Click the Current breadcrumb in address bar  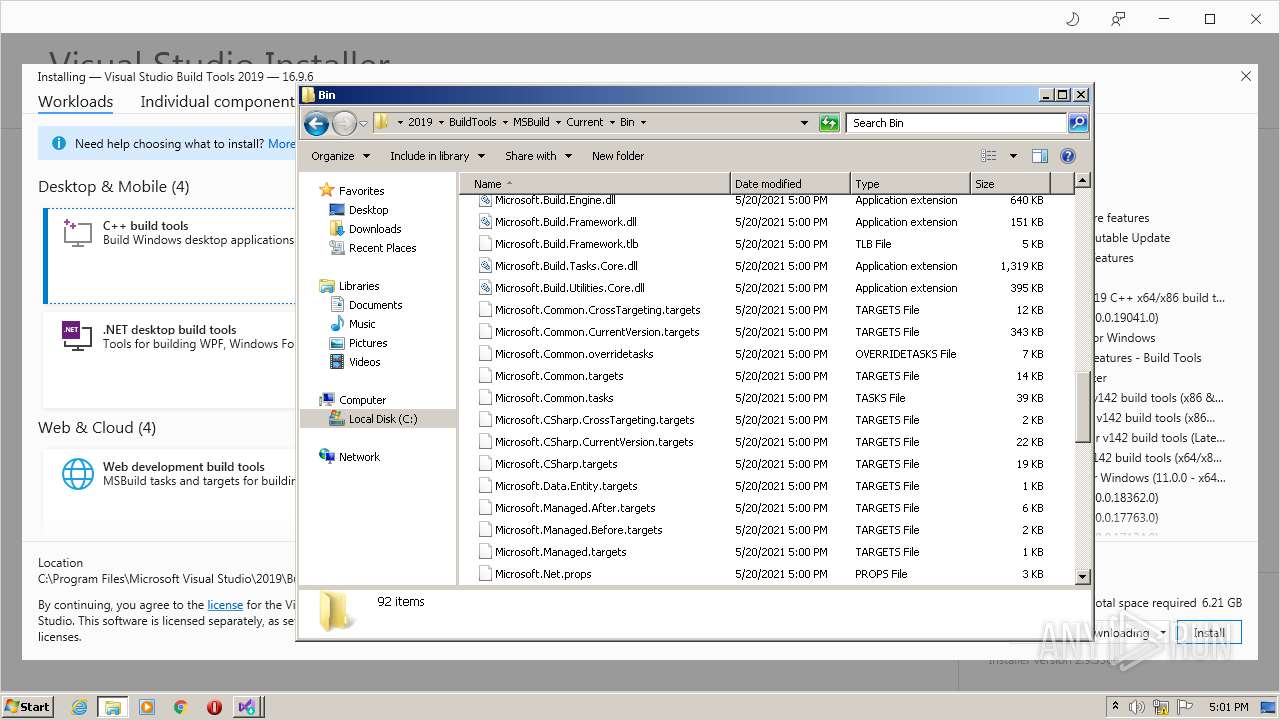point(584,123)
